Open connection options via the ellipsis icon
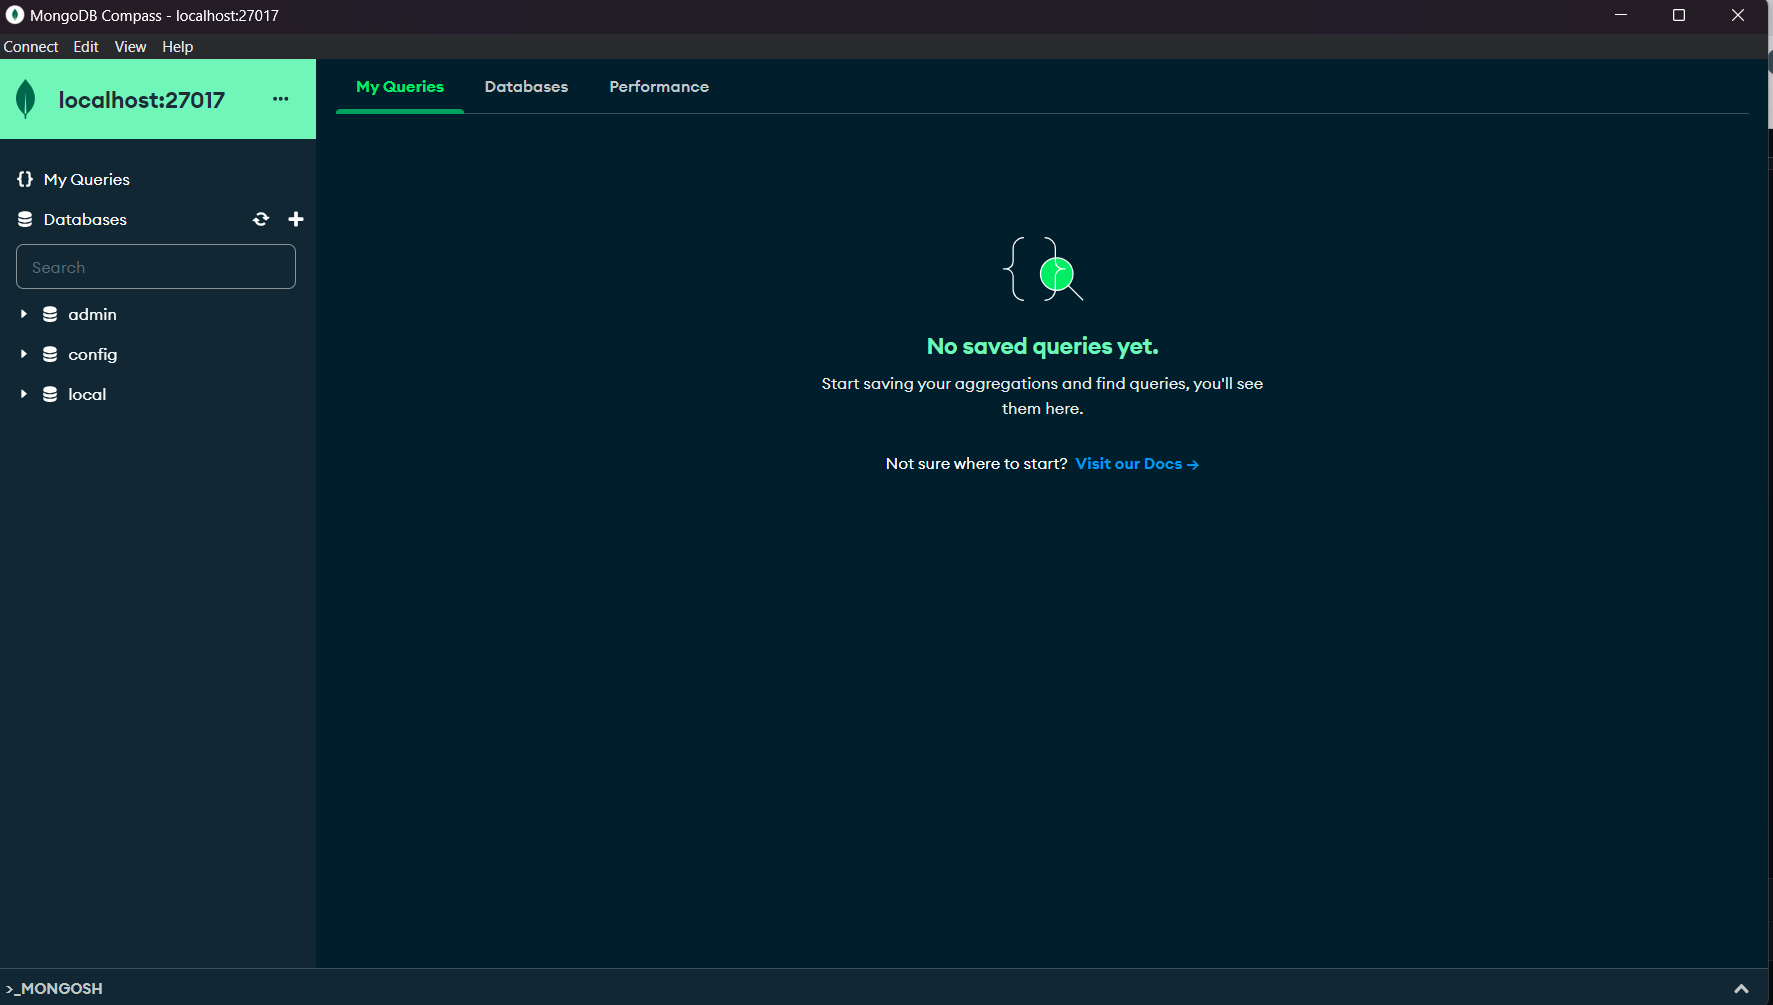The height and width of the screenshot is (1005, 1773). (280, 99)
